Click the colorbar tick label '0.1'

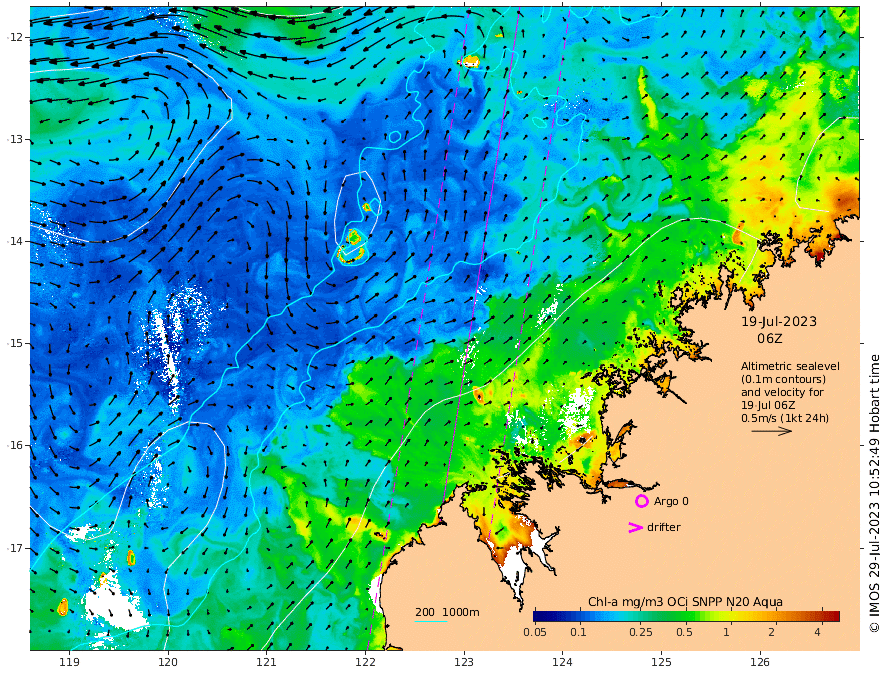[x=578, y=632]
